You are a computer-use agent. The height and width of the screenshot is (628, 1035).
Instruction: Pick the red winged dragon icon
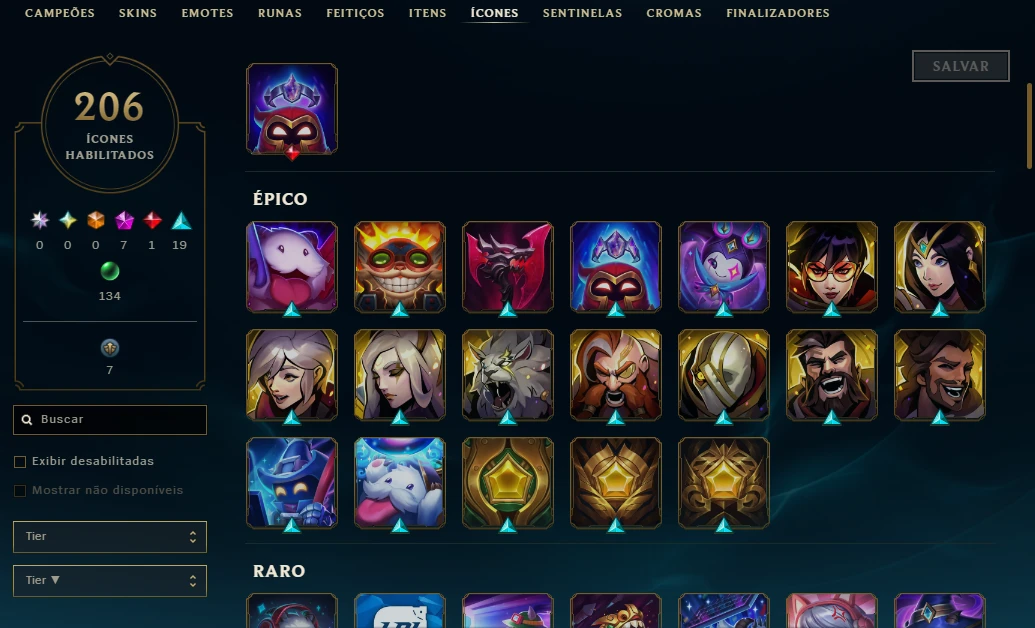[x=508, y=267]
